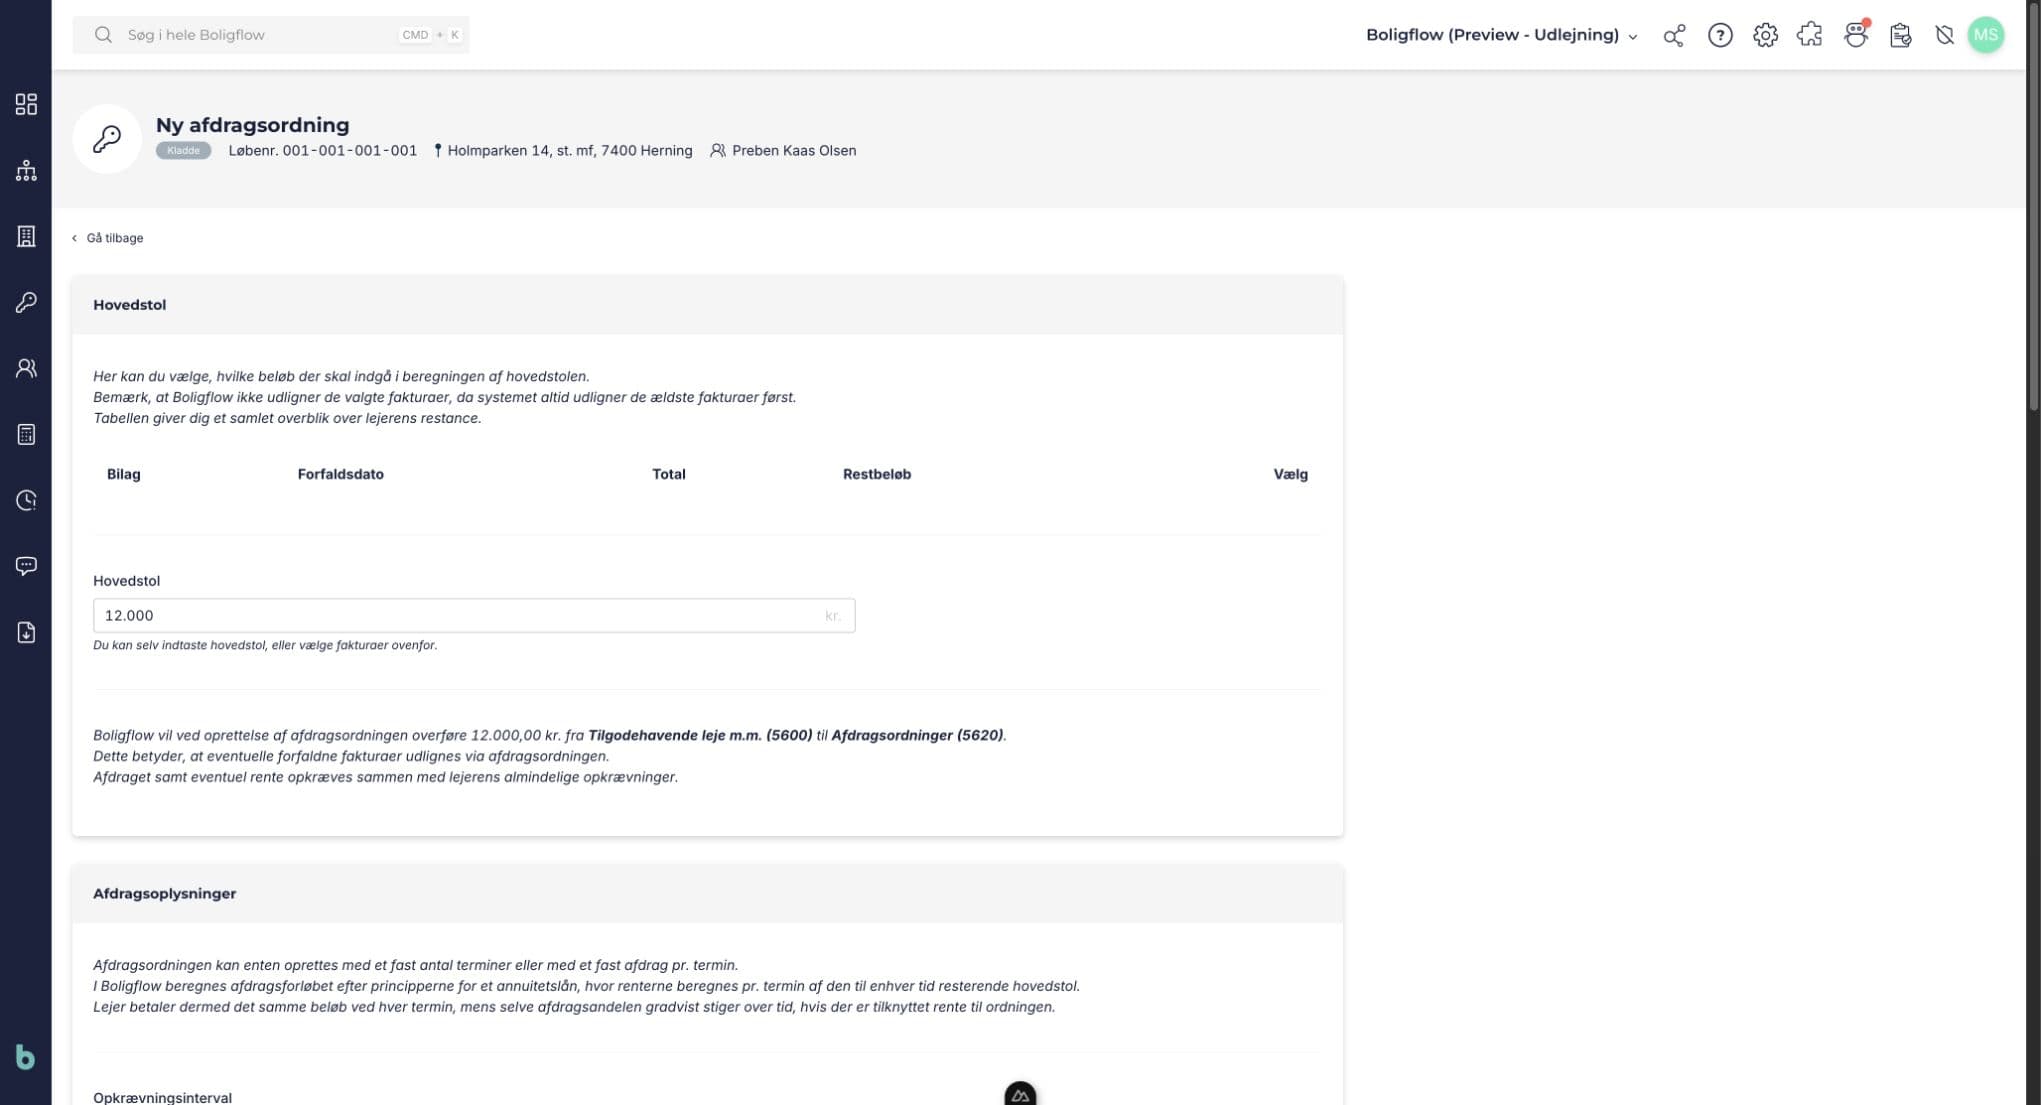Click the share icon in top bar
Viewport: 2041px width, 1105px height.
(1674, 35)
